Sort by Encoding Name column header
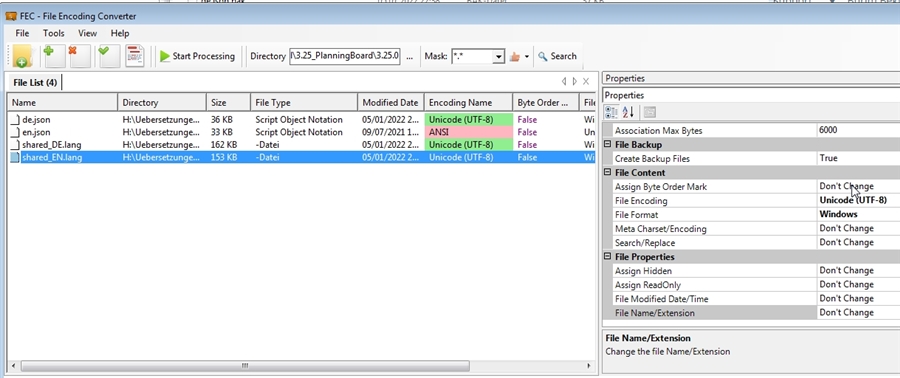 coord(468,103)
